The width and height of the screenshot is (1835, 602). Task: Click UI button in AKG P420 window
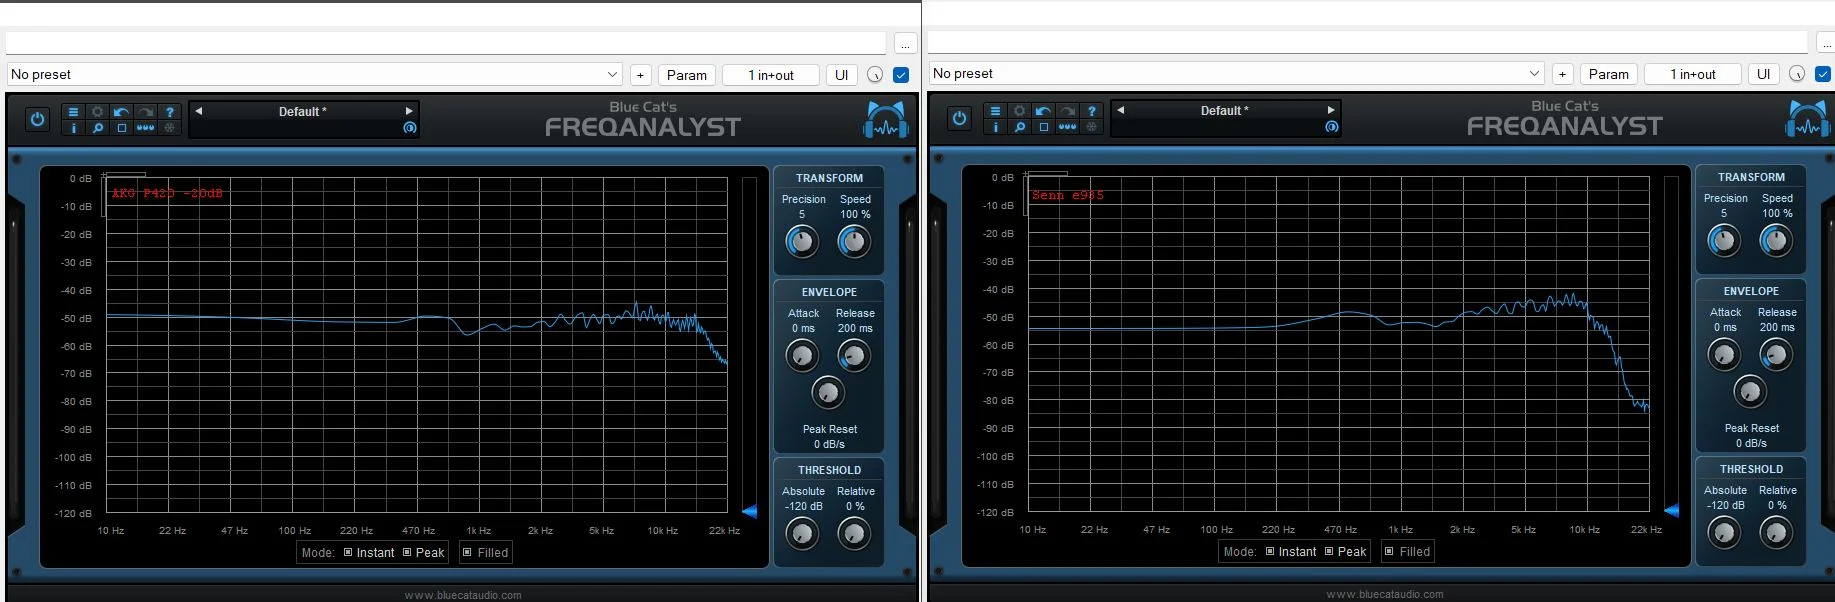pyautogui.click(x=842, y=75)
